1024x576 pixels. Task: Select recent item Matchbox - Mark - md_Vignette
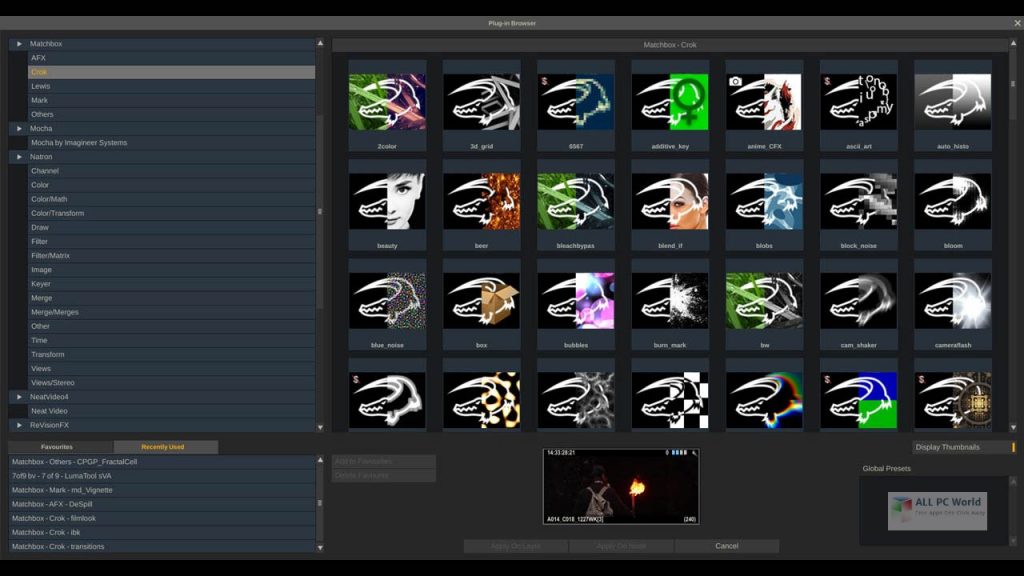tap(162, 490)
